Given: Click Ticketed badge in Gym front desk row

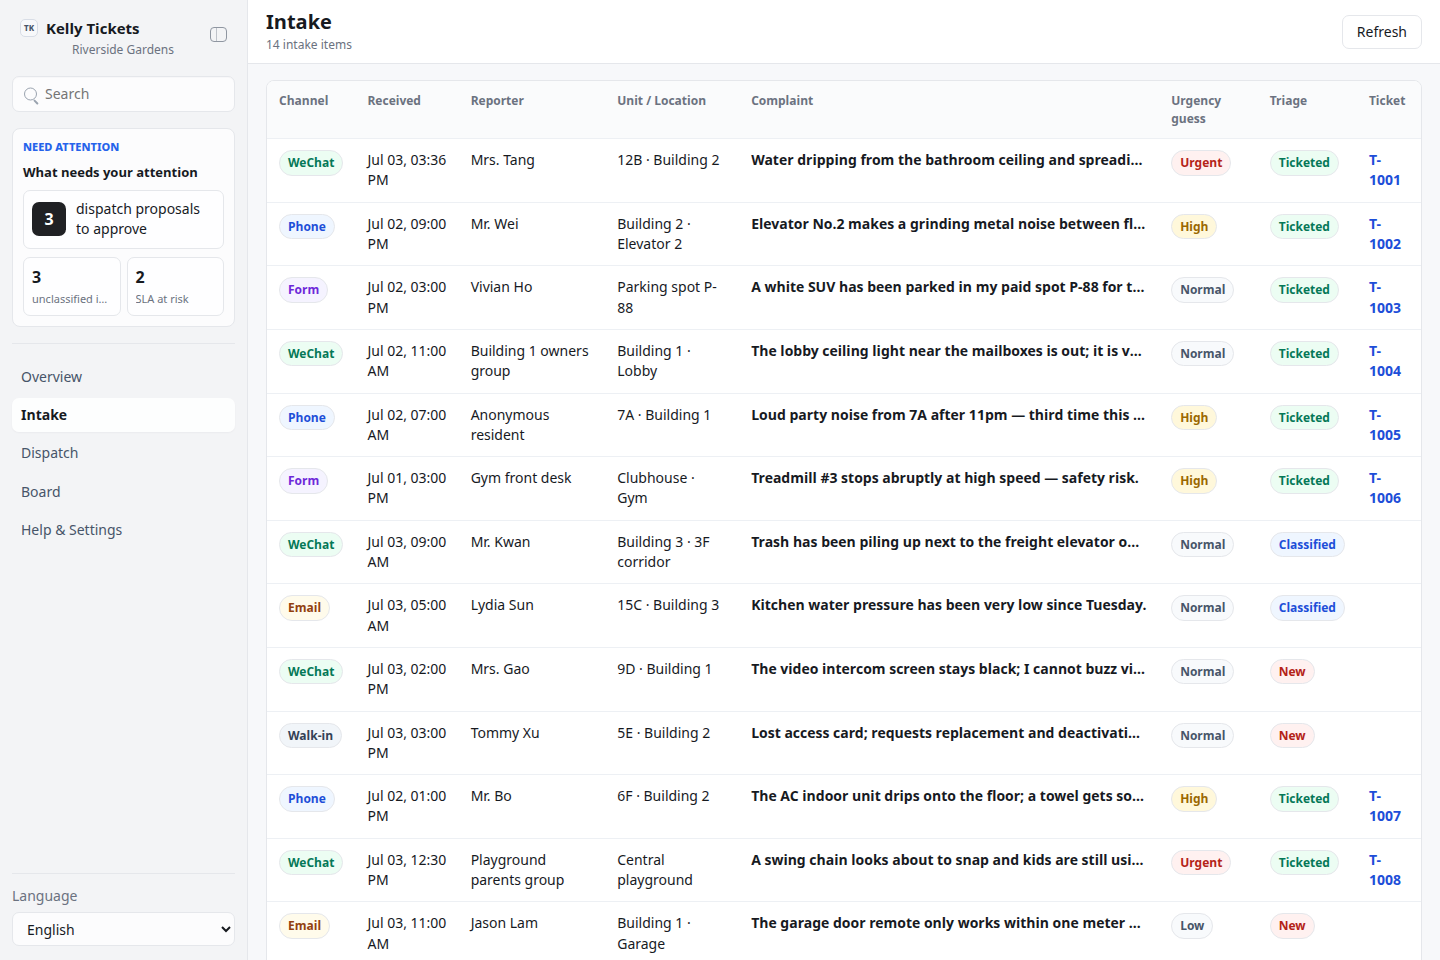Looking at the screenshot, I should (1303, 481).
